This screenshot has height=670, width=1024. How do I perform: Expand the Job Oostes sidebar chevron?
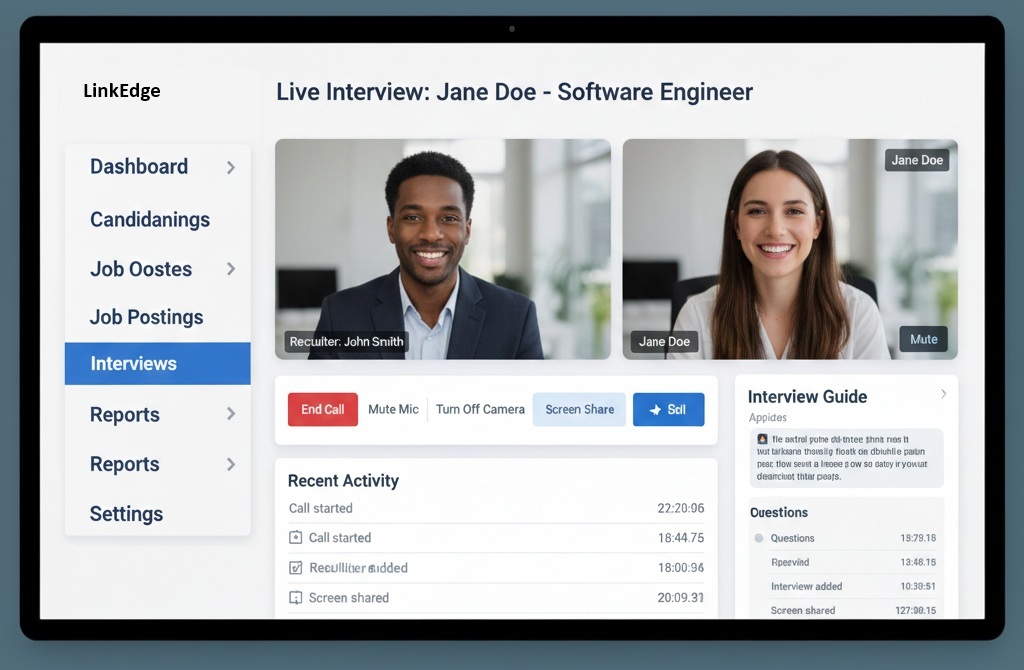coord(231,269)
